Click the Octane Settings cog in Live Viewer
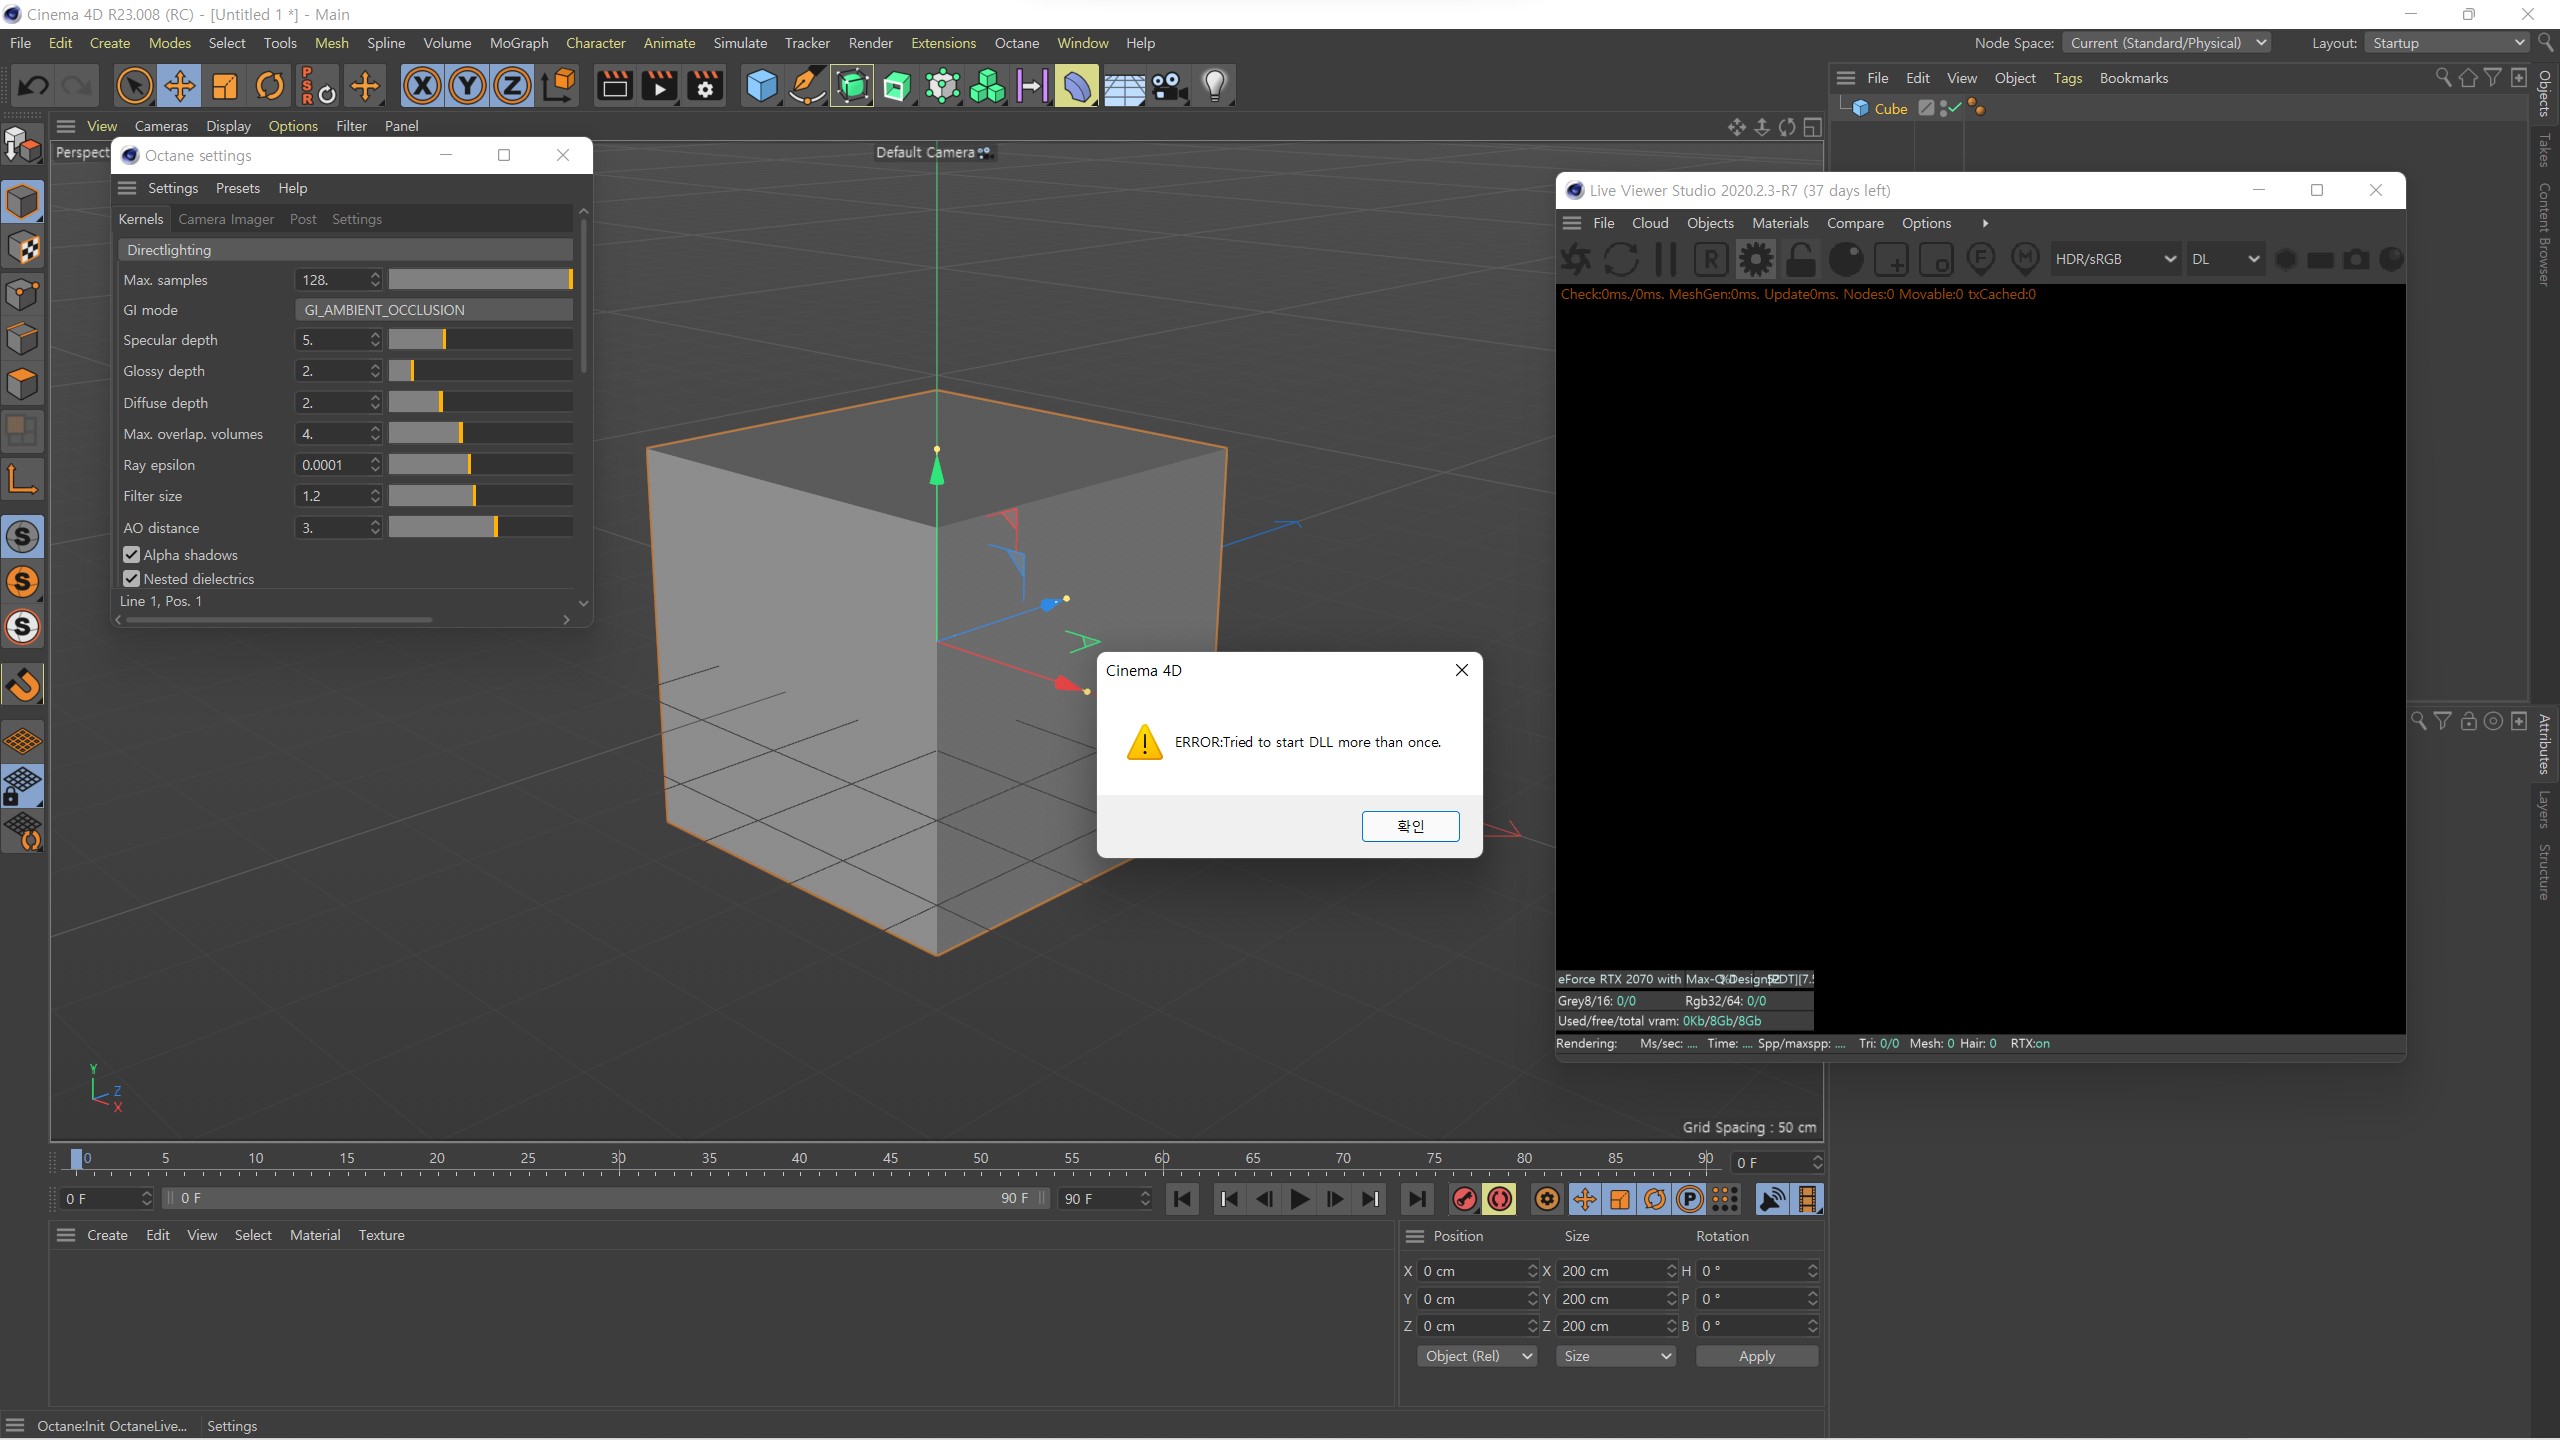 point(1756,259)
